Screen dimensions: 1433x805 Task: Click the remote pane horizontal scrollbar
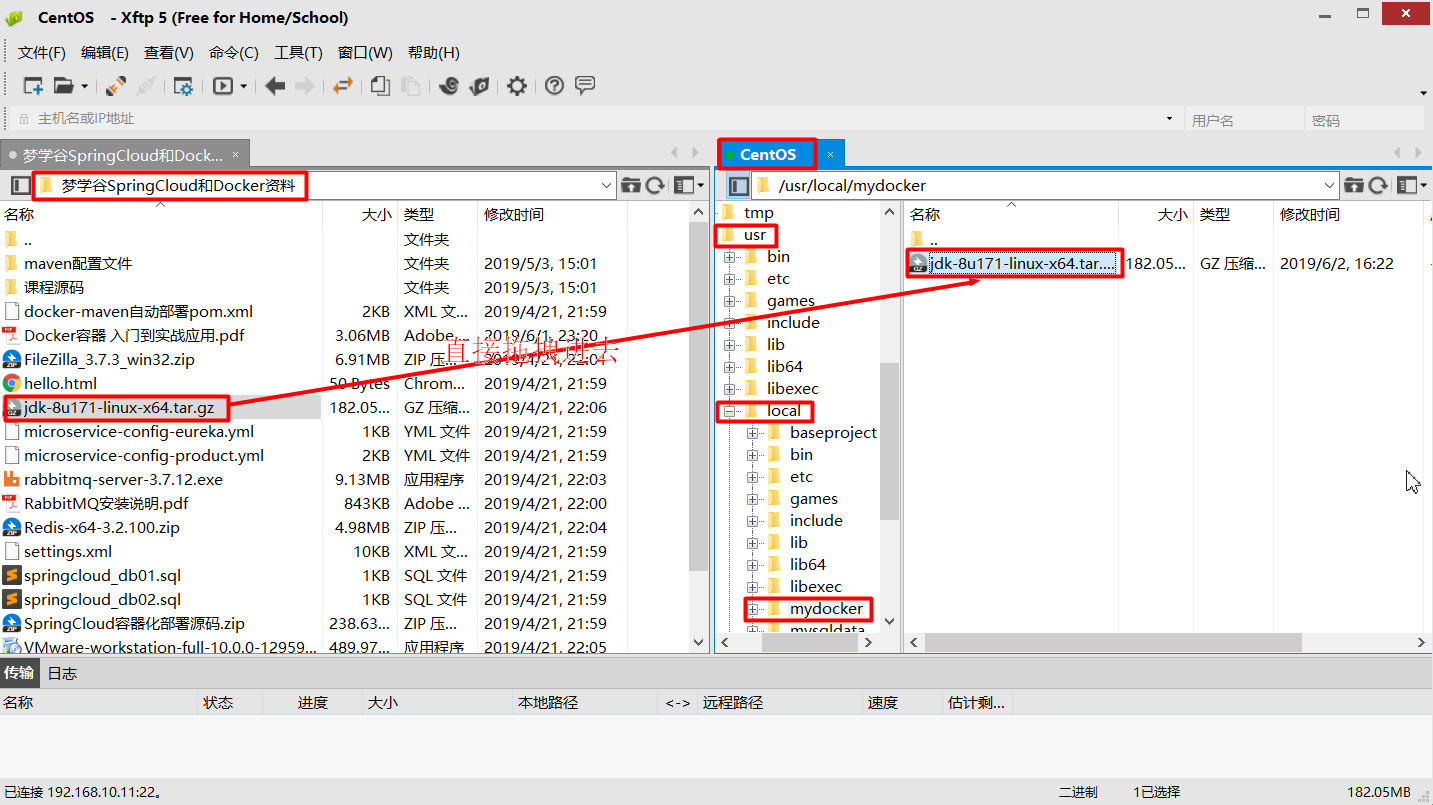point(1113,643)
